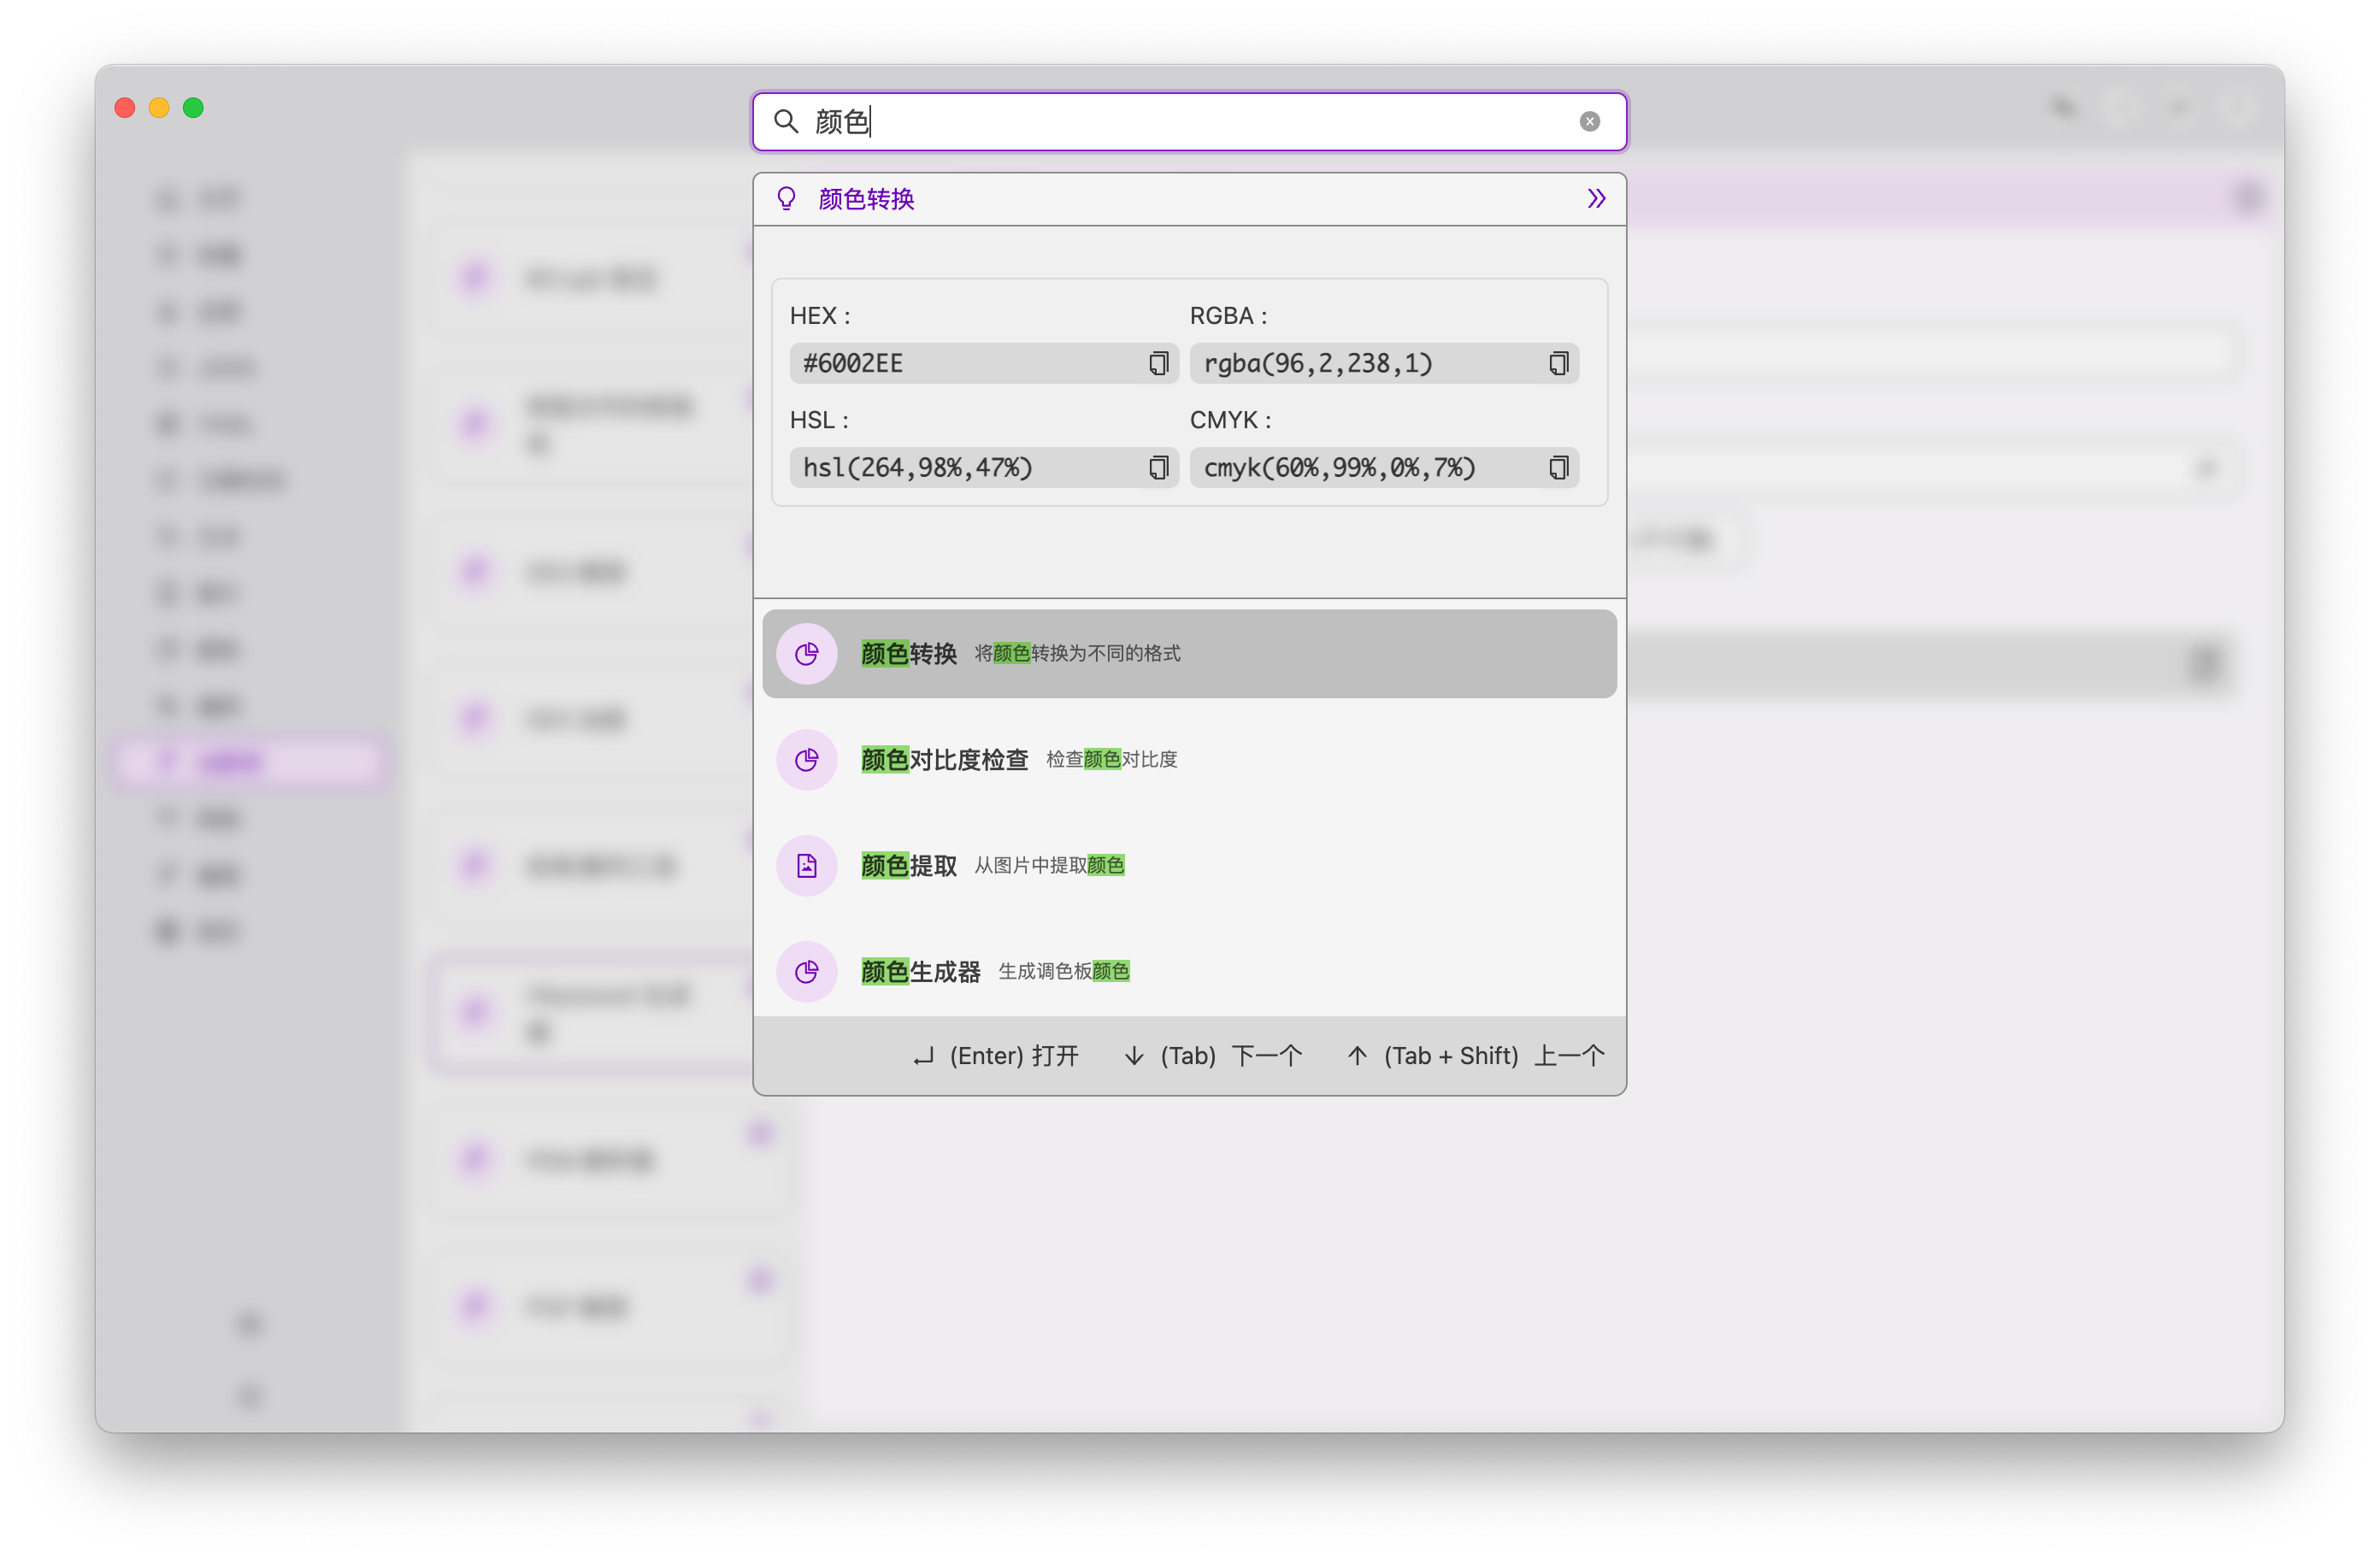Click the 将颜色转换为不同的格式 description text

(1077, 653)
